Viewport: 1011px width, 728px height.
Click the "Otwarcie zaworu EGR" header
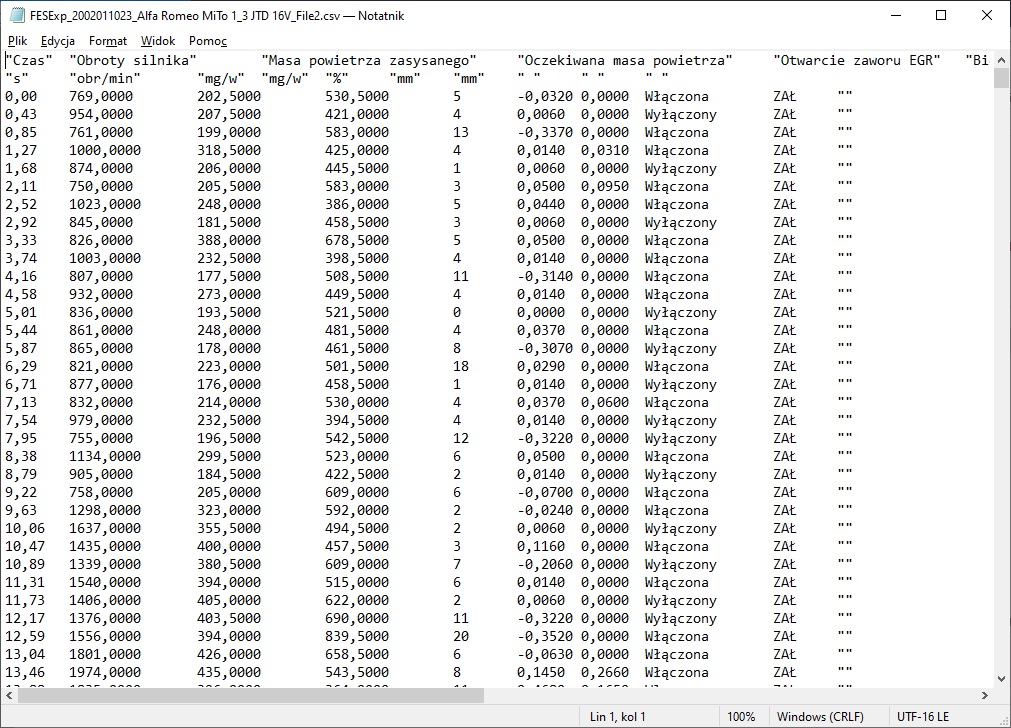tap(857, 61)
